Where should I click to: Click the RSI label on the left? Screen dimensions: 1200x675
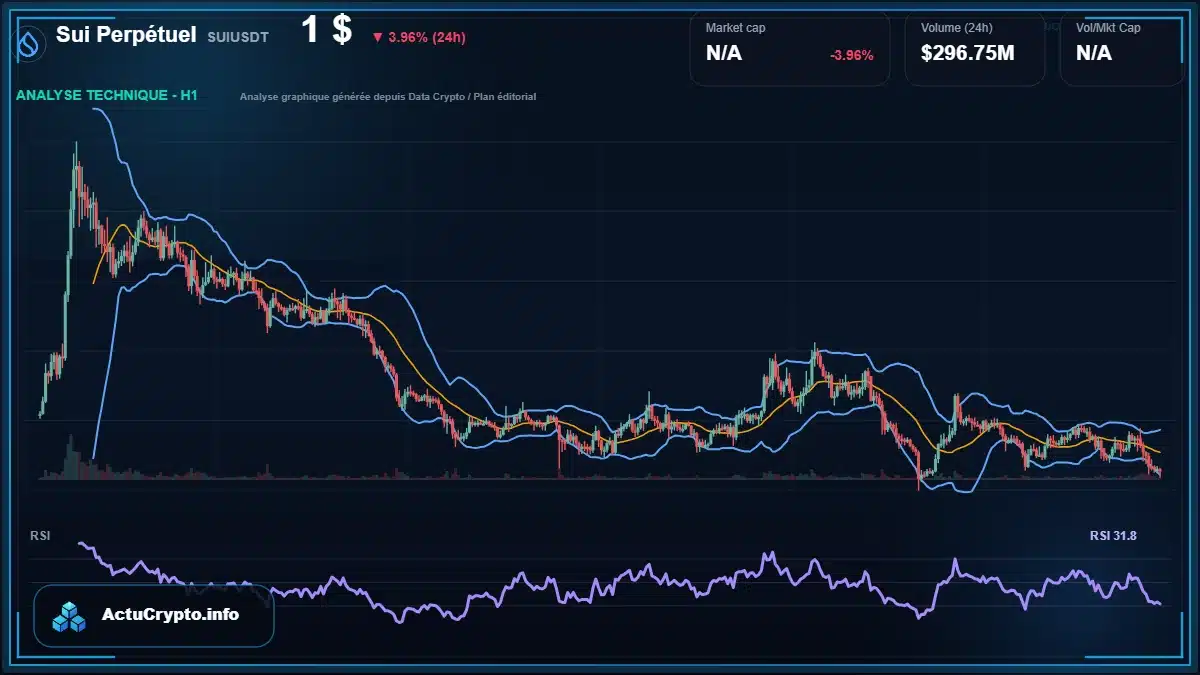pos(40,536)
